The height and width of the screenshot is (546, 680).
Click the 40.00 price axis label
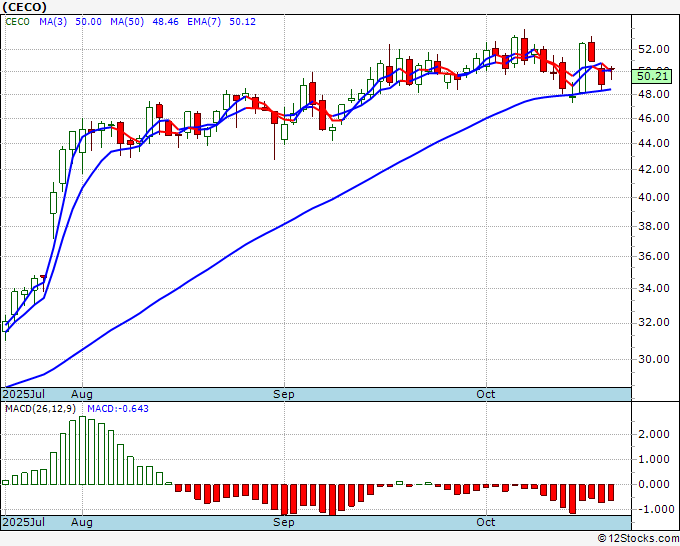coord(654,197)
